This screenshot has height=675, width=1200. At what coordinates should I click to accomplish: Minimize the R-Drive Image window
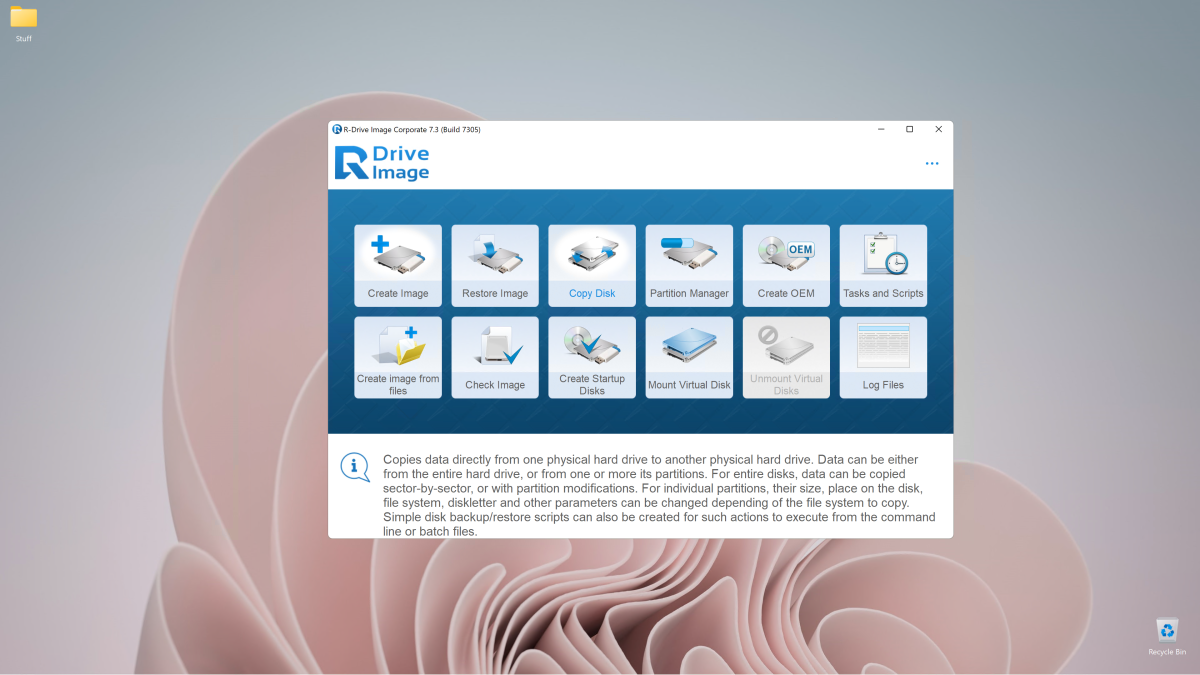pyautogui.click(x=881, y=129)
